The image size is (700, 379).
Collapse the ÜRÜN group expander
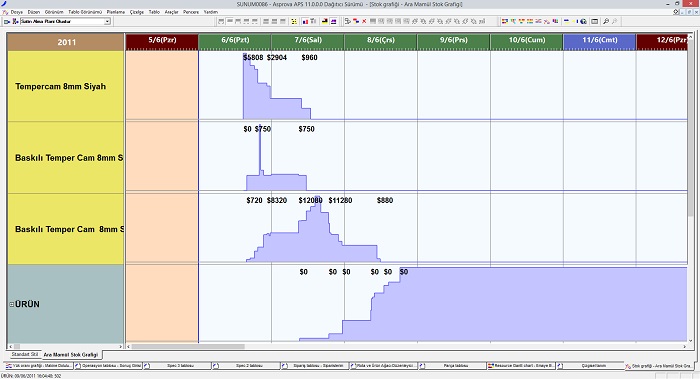coord(12,304)
